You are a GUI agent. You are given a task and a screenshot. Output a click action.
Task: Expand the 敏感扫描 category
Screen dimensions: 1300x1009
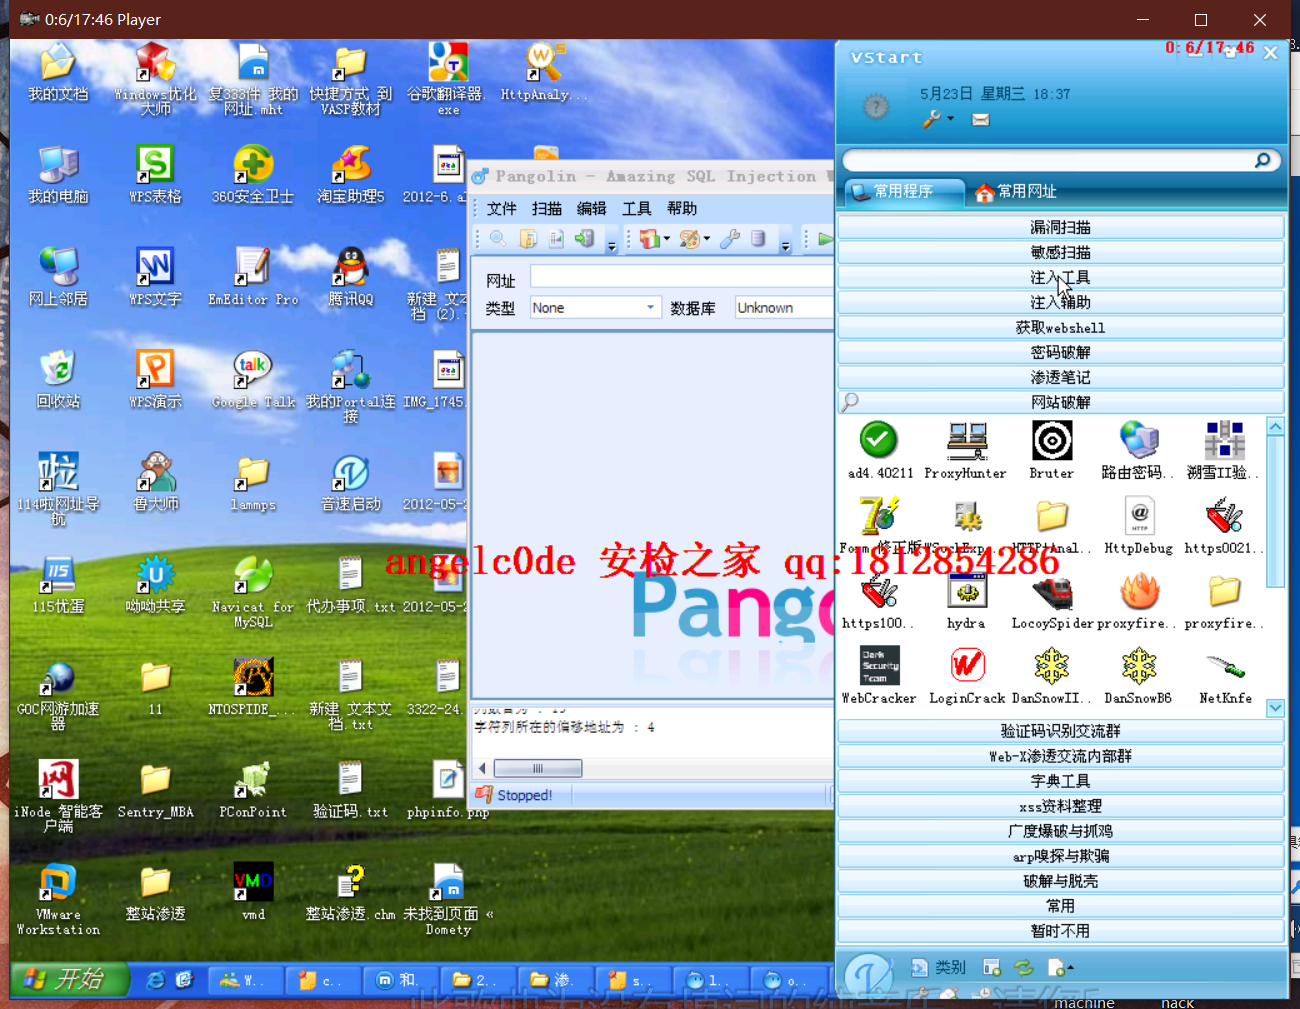1061,252
